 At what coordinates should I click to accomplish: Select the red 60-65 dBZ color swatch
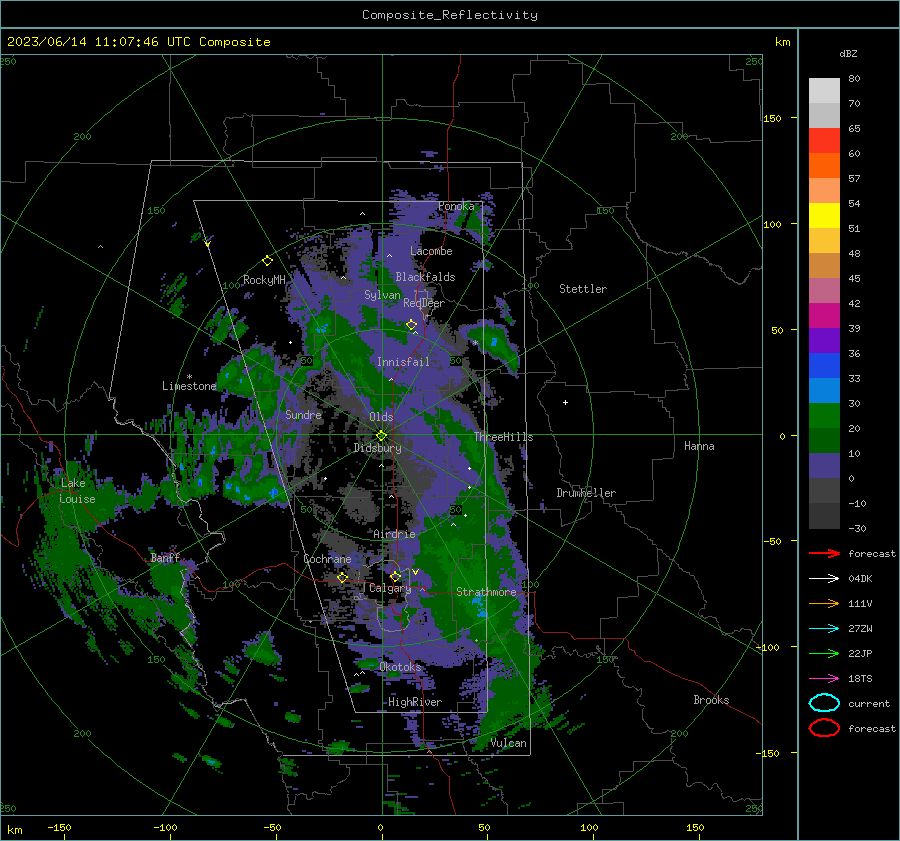coord(824,140)
